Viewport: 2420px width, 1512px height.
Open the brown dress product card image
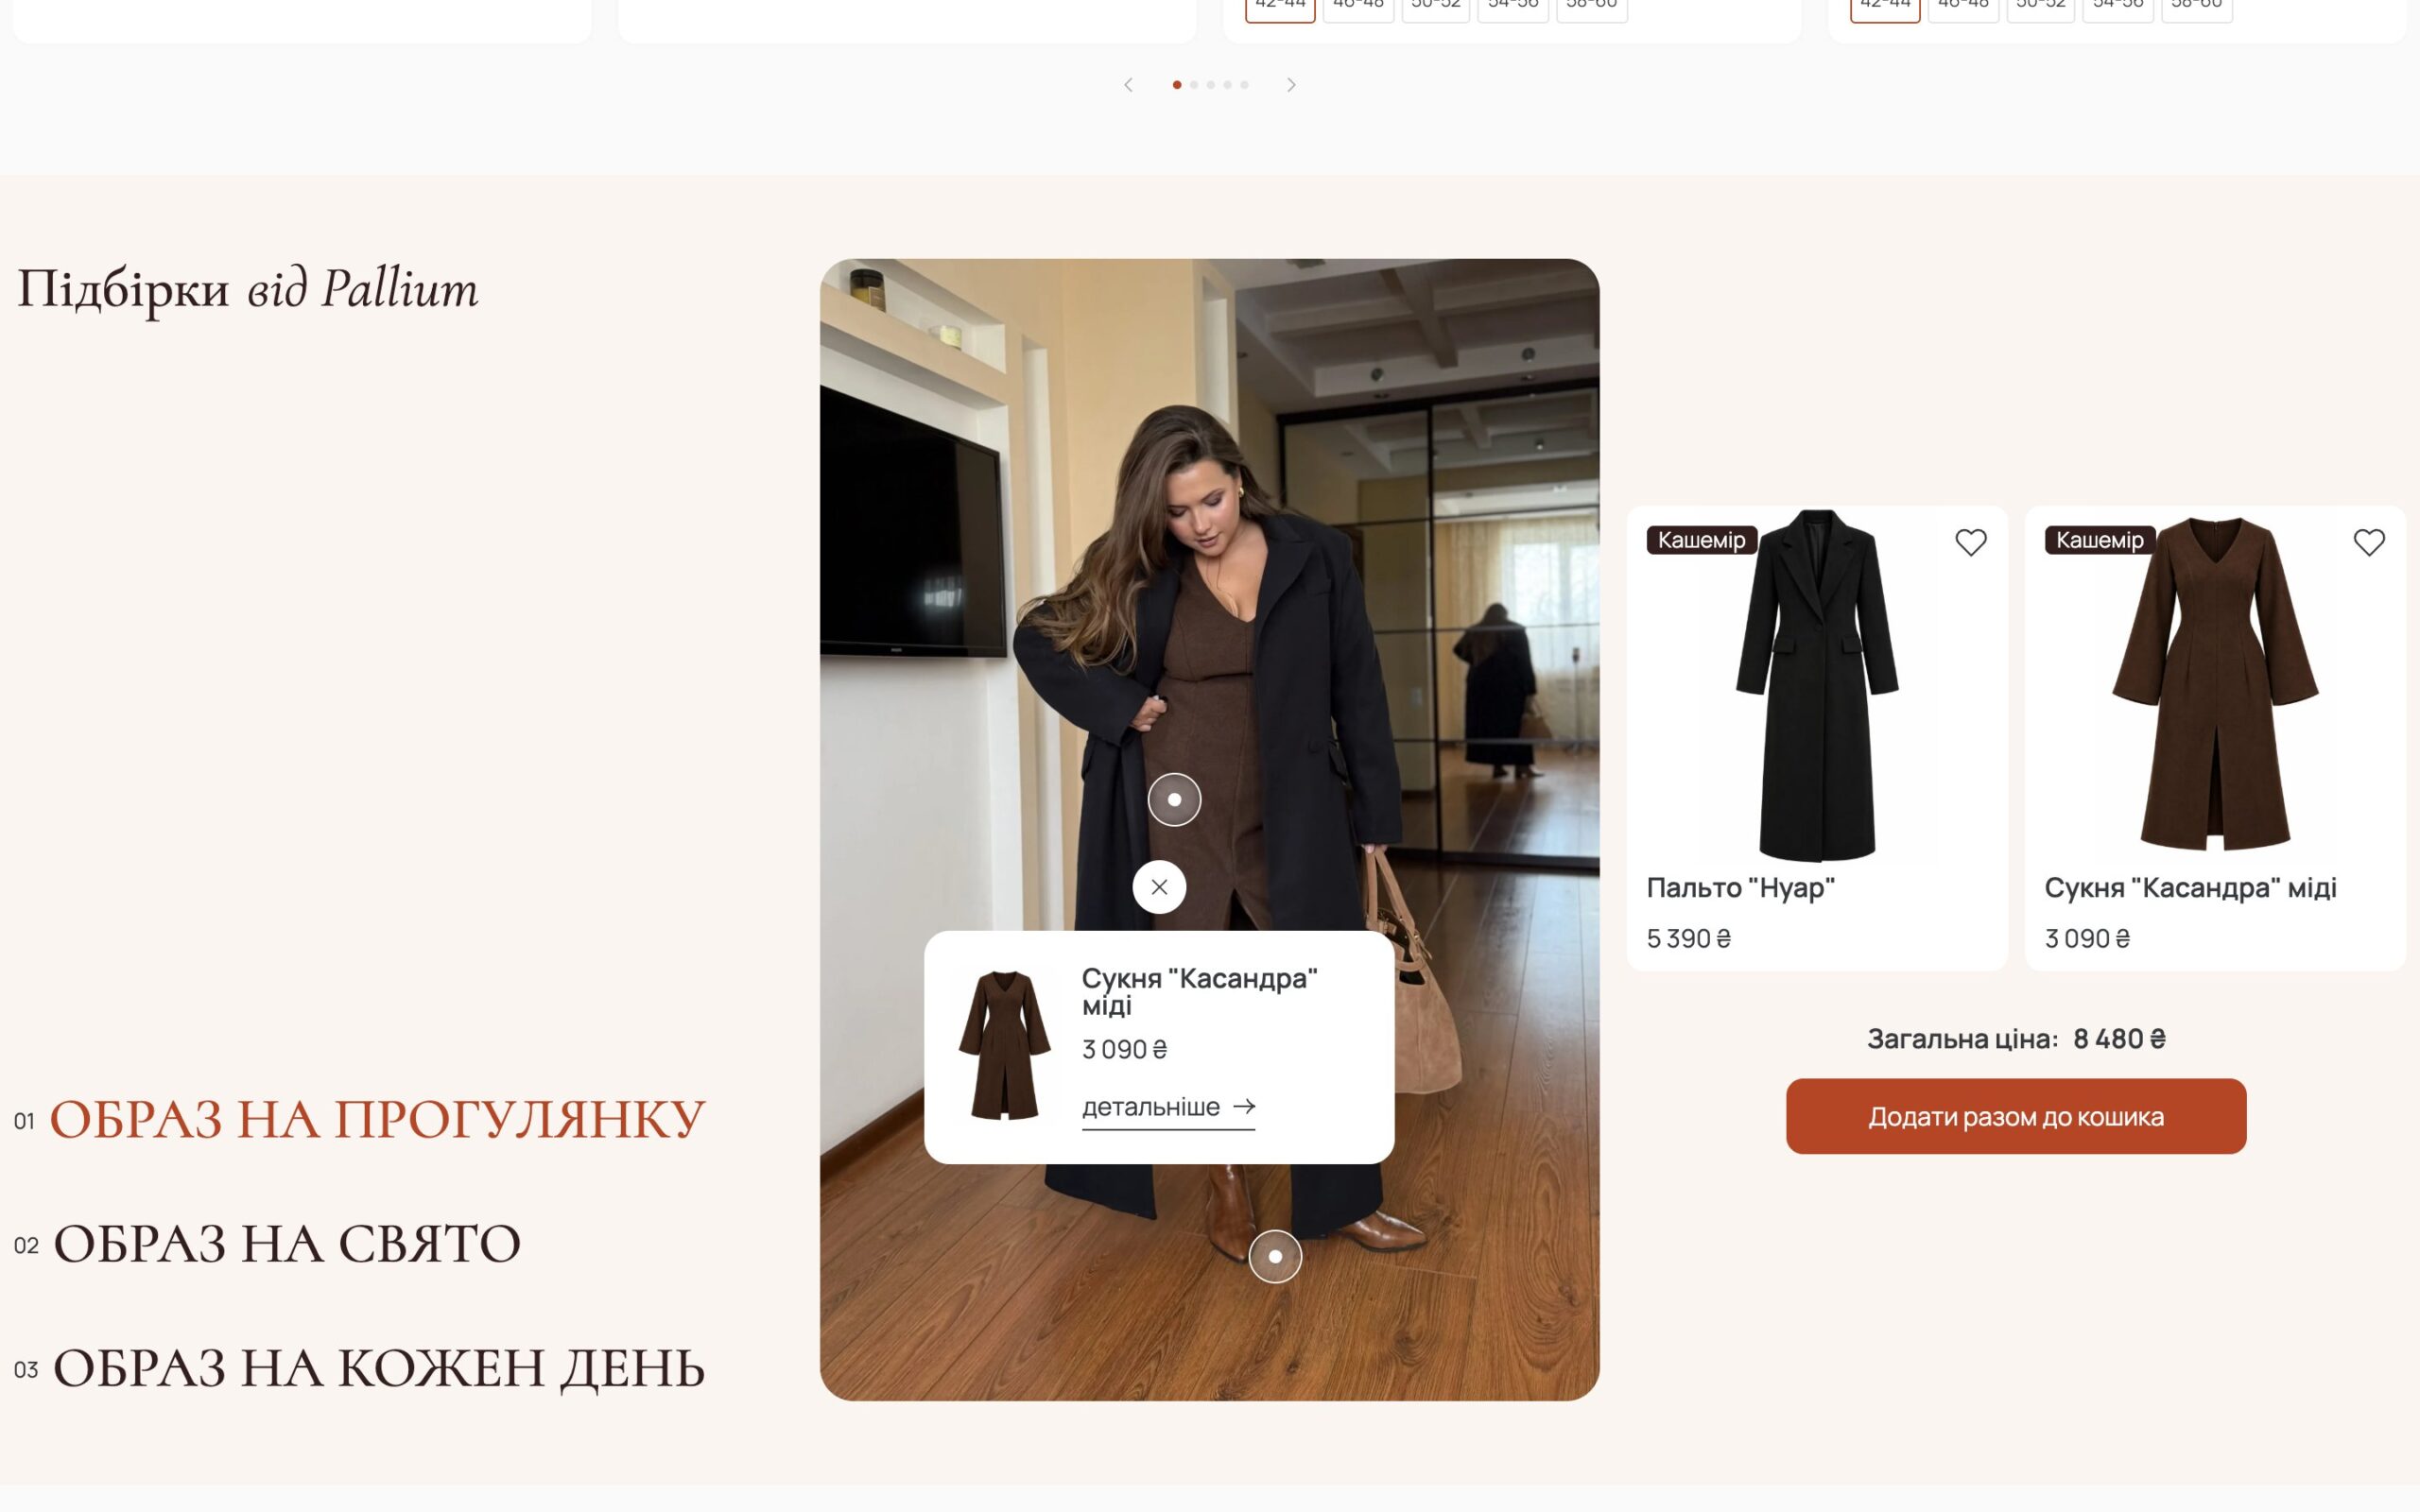(x=2215, y=685)
